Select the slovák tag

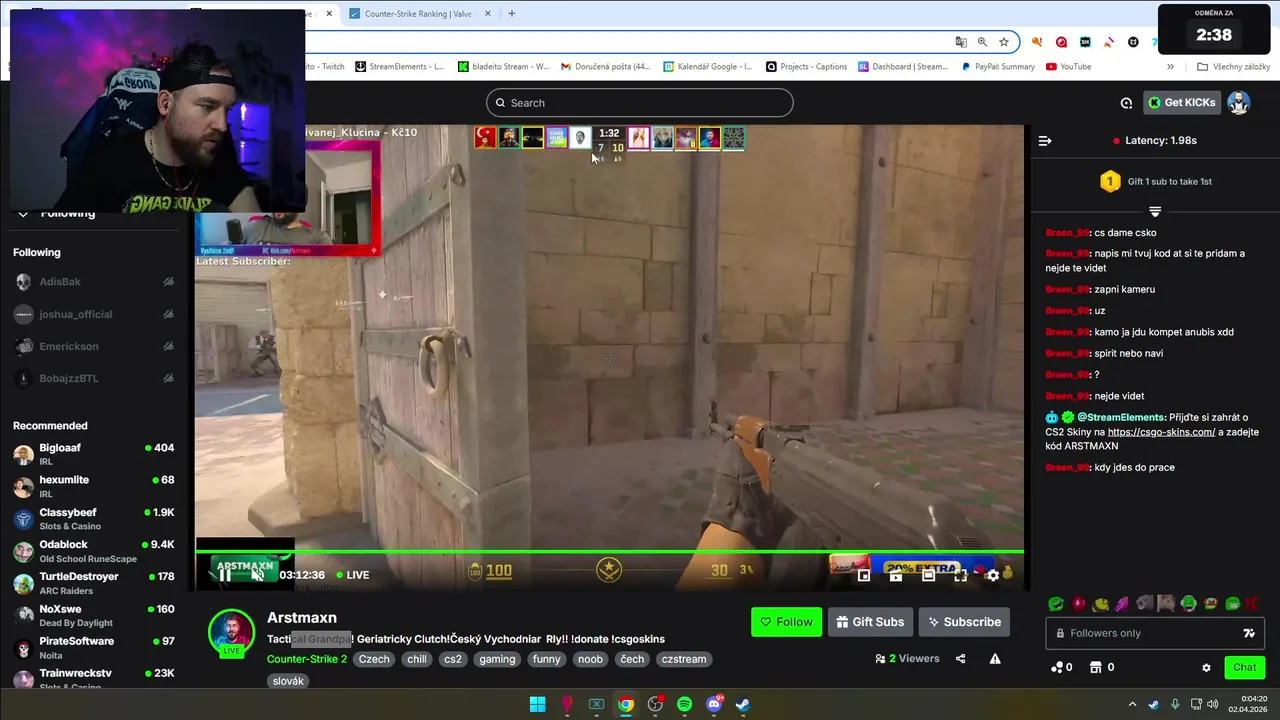288,681
